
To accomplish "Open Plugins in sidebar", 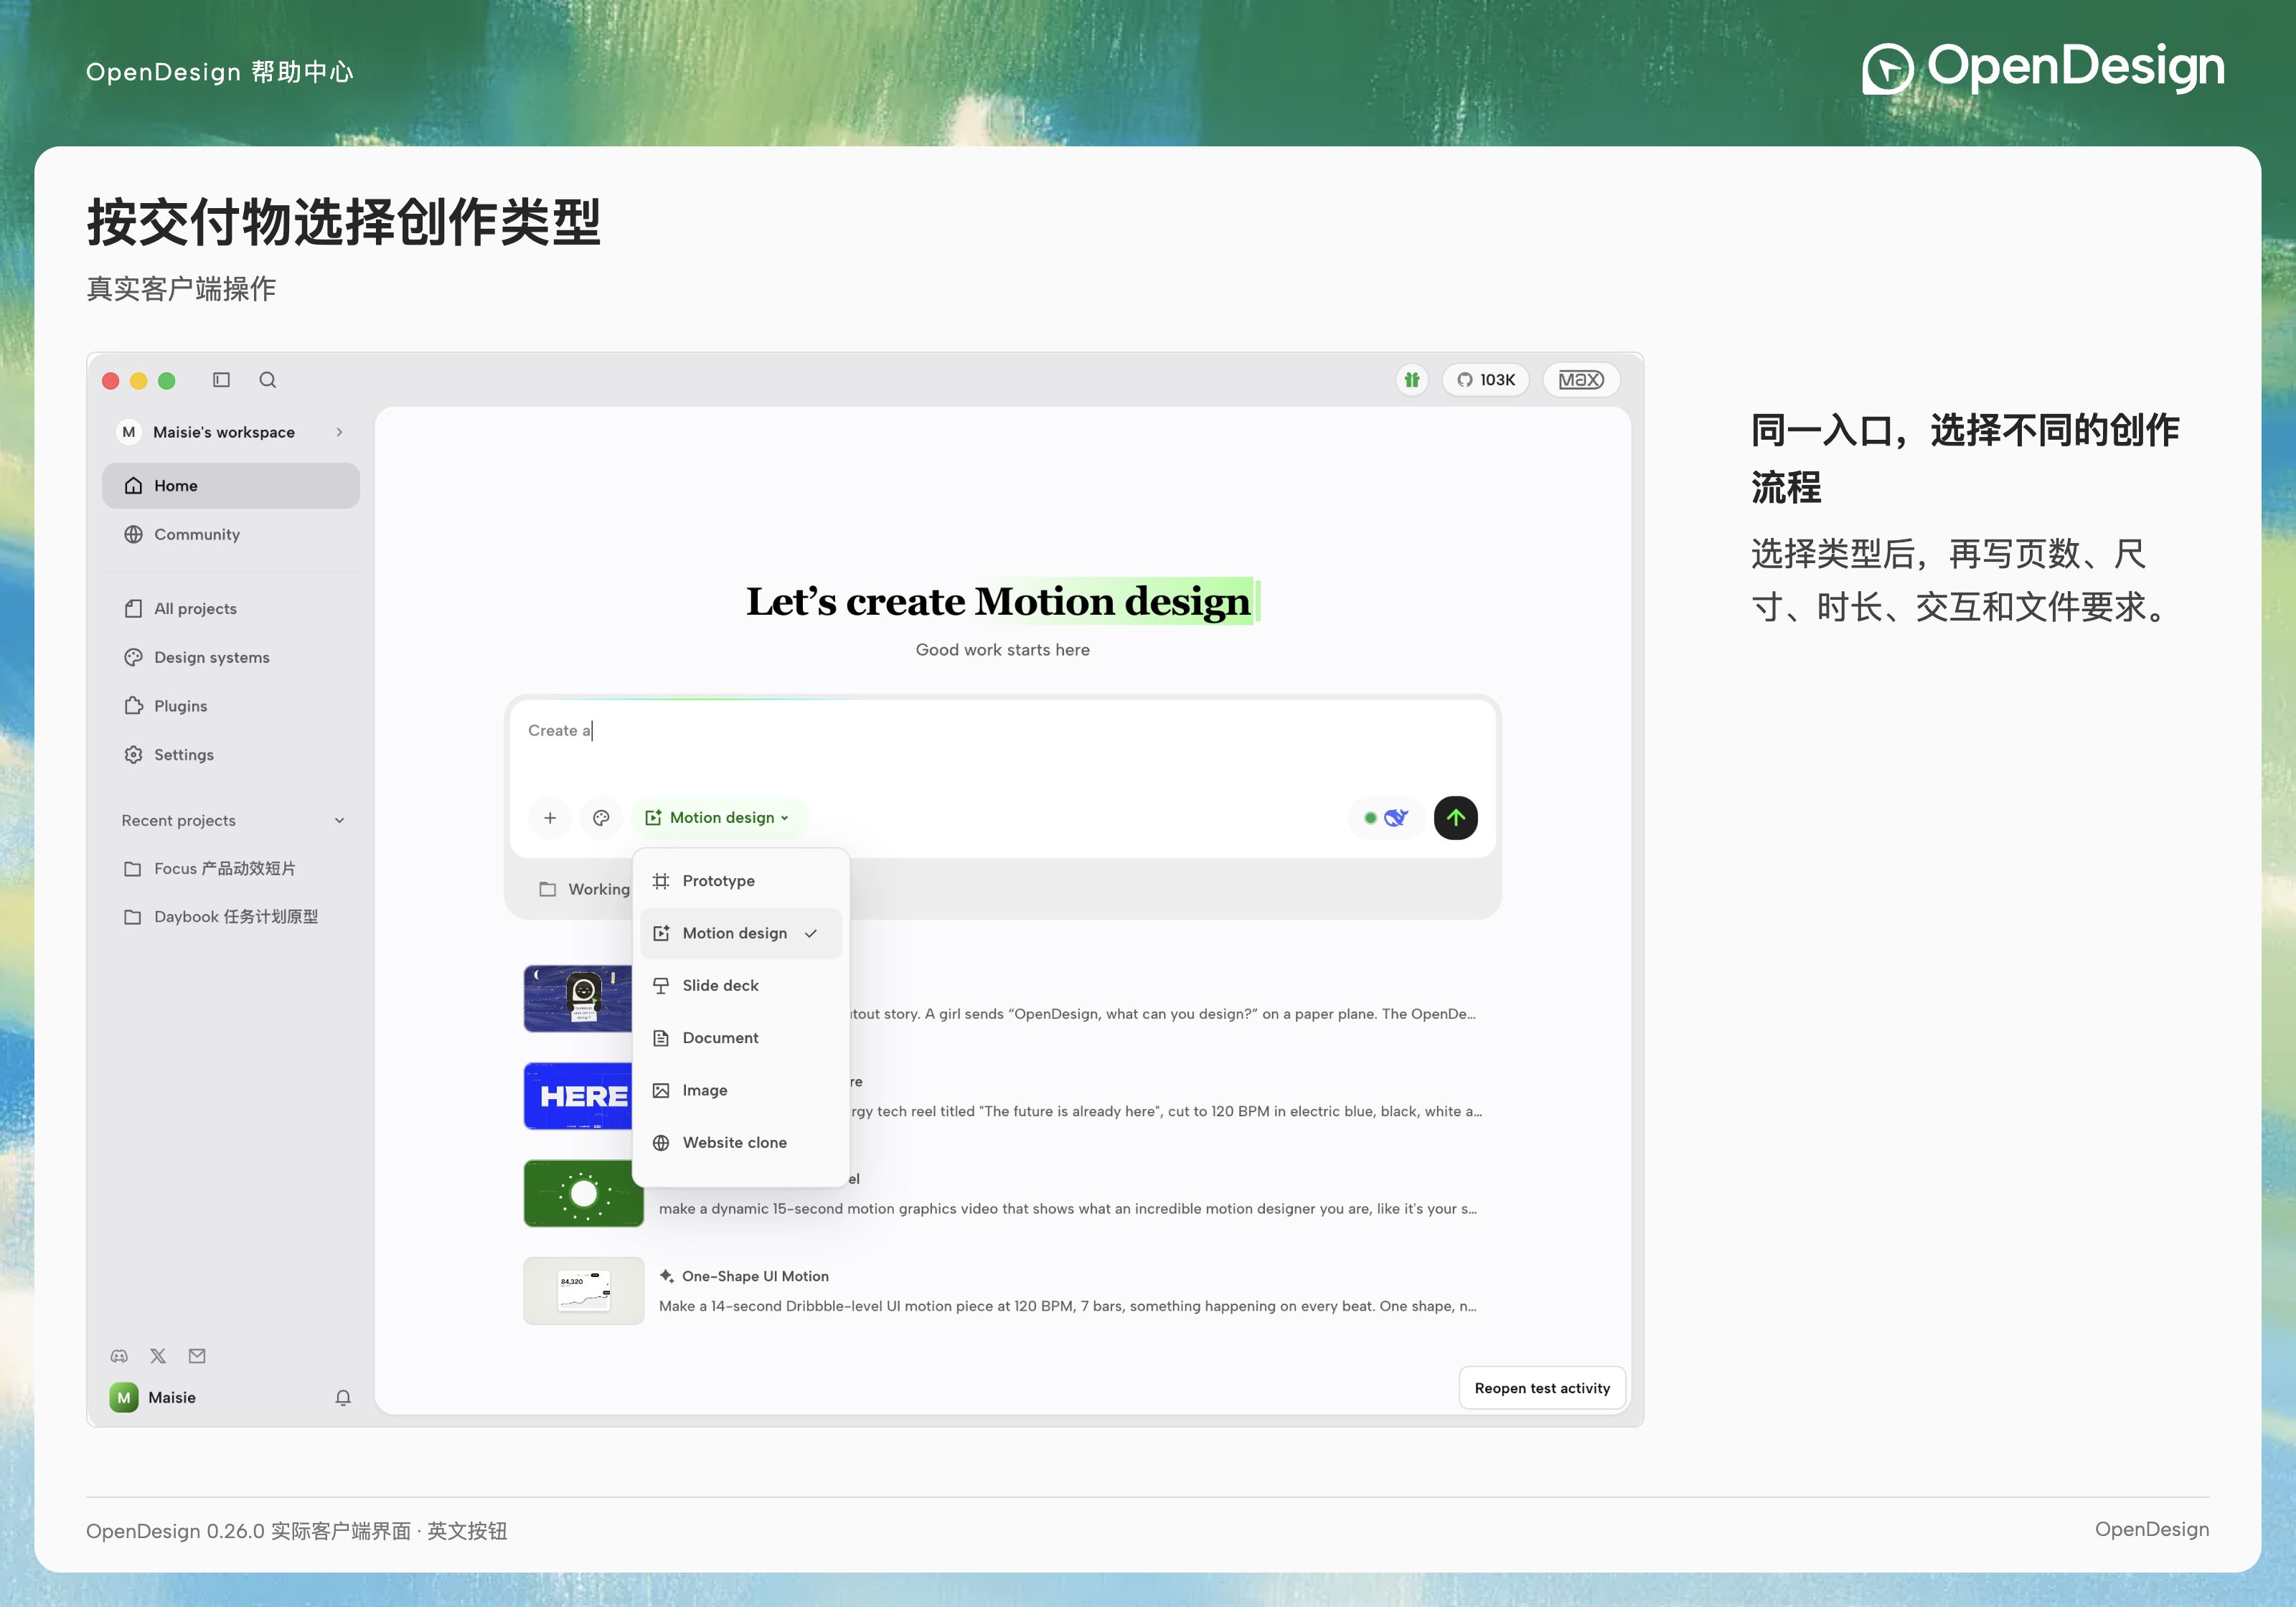I will tap(231, 706).
